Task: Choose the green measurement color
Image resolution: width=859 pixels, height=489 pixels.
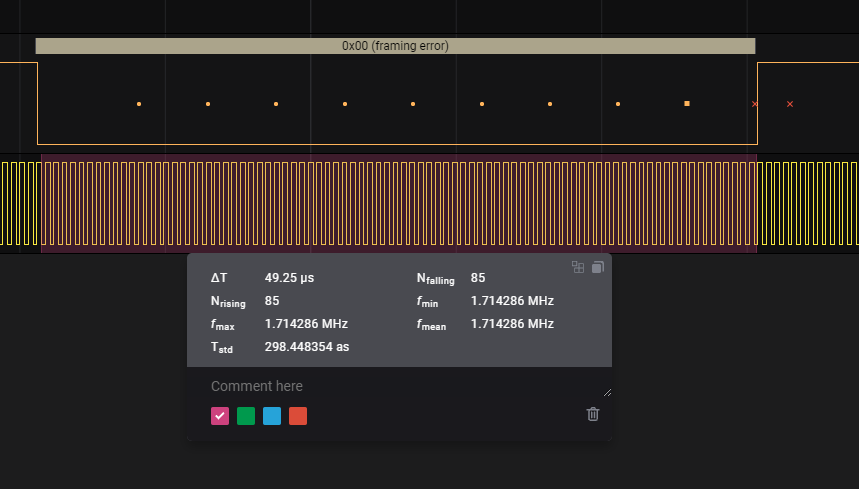Action: tap(246, 416)
